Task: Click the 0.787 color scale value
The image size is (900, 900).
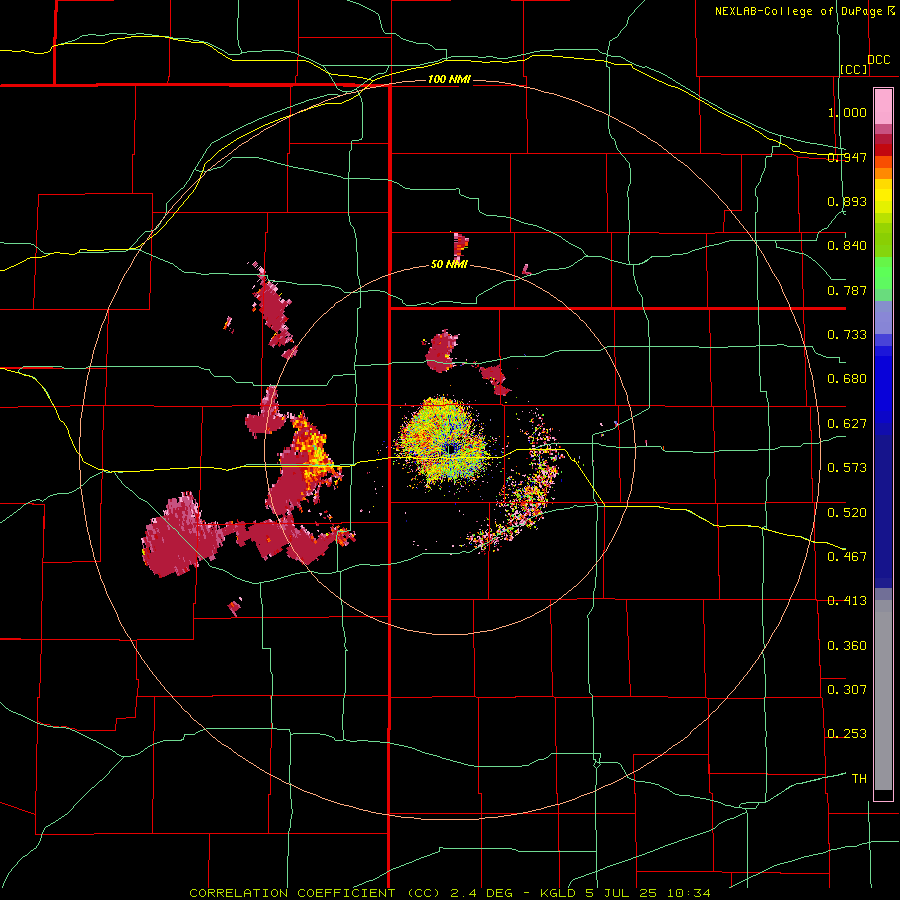Action: click(847, 290)
